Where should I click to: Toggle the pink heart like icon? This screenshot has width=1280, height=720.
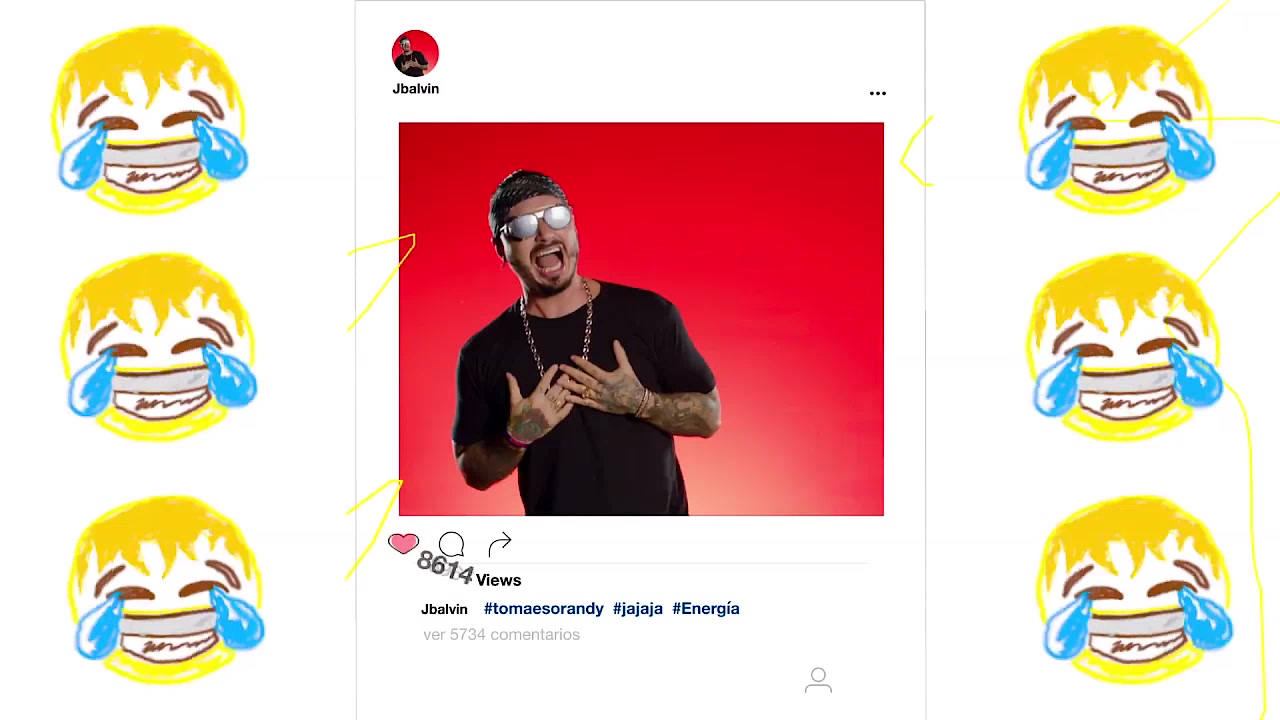403,543
